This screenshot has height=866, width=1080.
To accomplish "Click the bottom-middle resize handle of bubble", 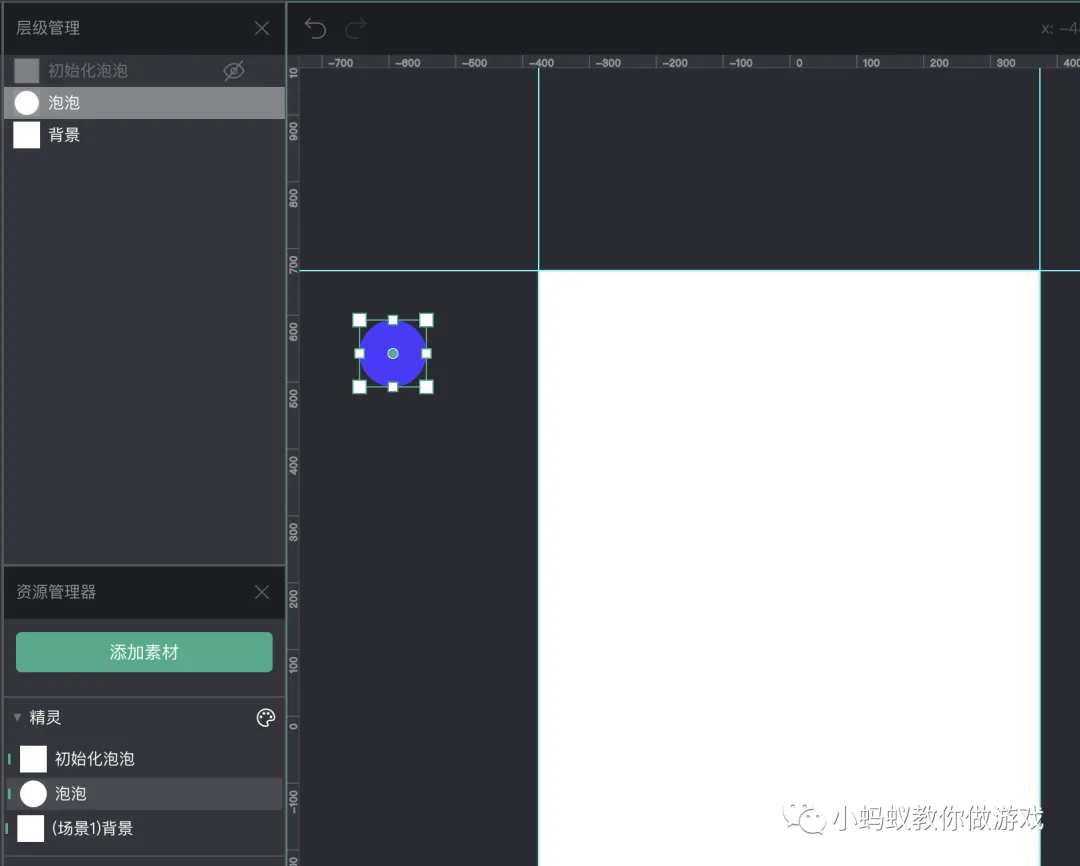I will [393, 386].
